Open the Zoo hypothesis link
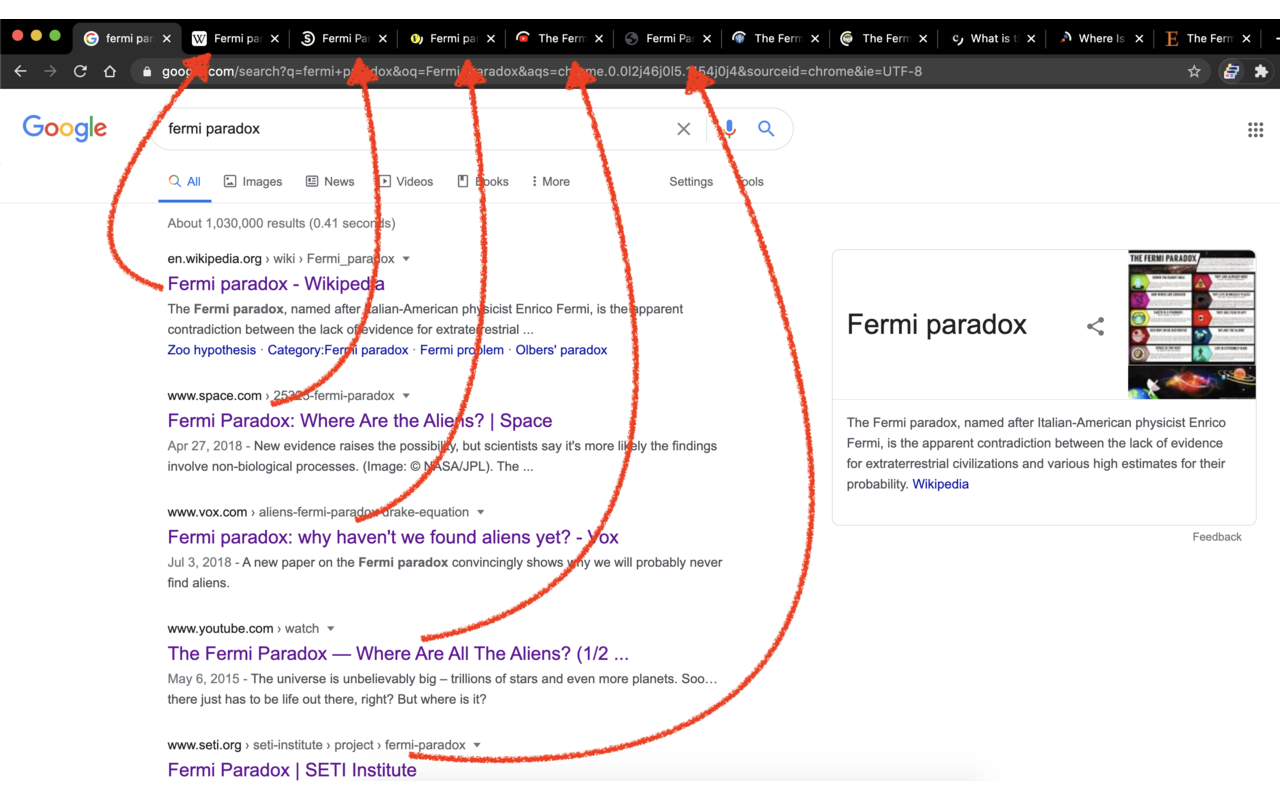This screenshot has height=800, width=1280. click(x=211, y=349)
